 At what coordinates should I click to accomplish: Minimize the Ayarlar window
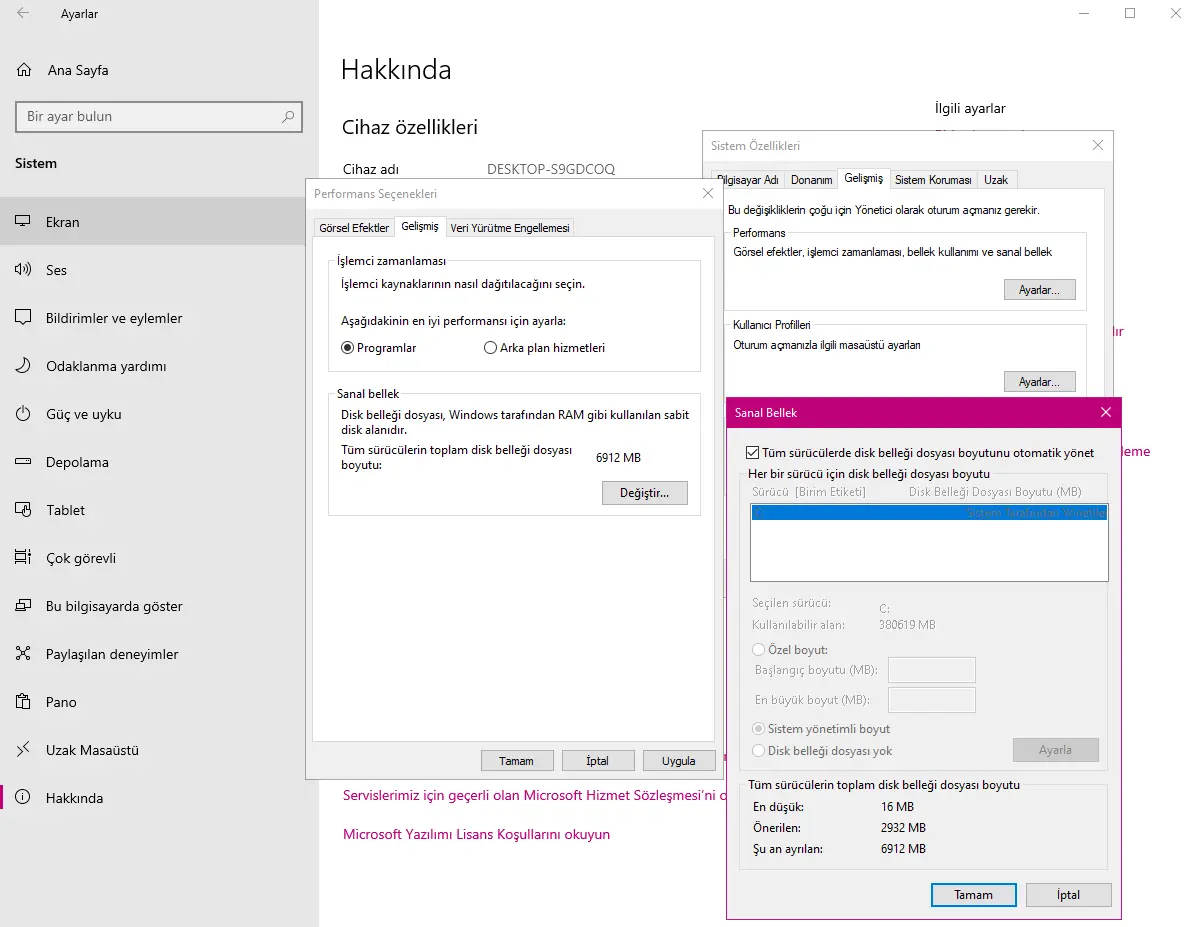click(x=1084, y=13)
